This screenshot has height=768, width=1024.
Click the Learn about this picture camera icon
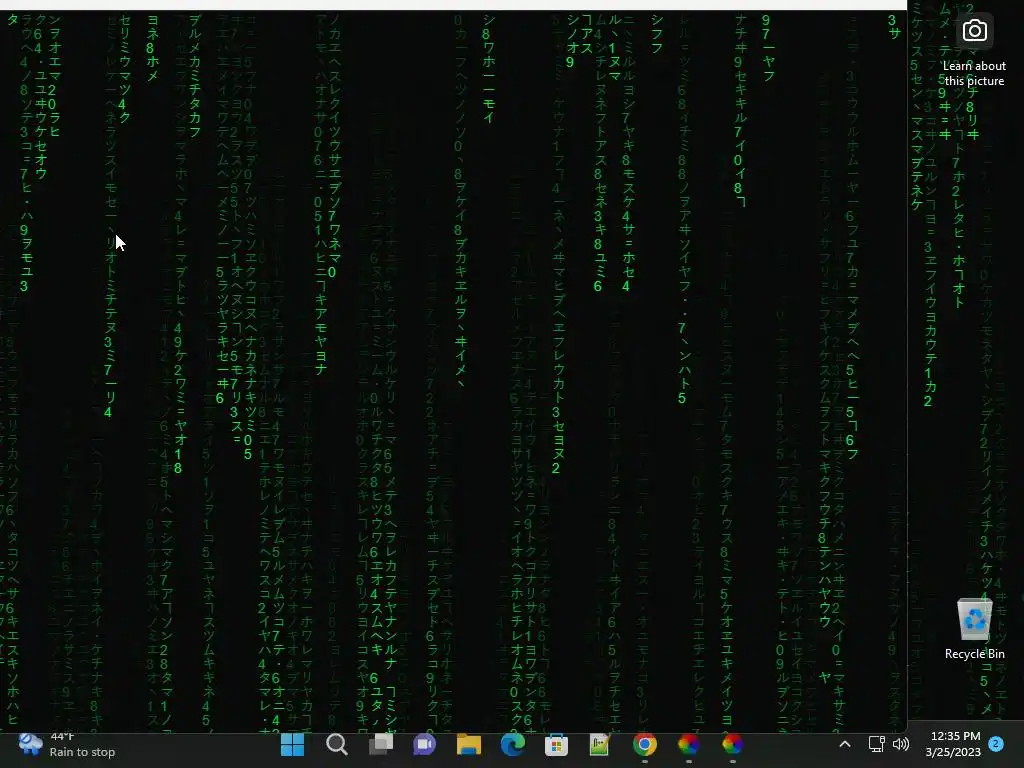click(x=974, y=31)
